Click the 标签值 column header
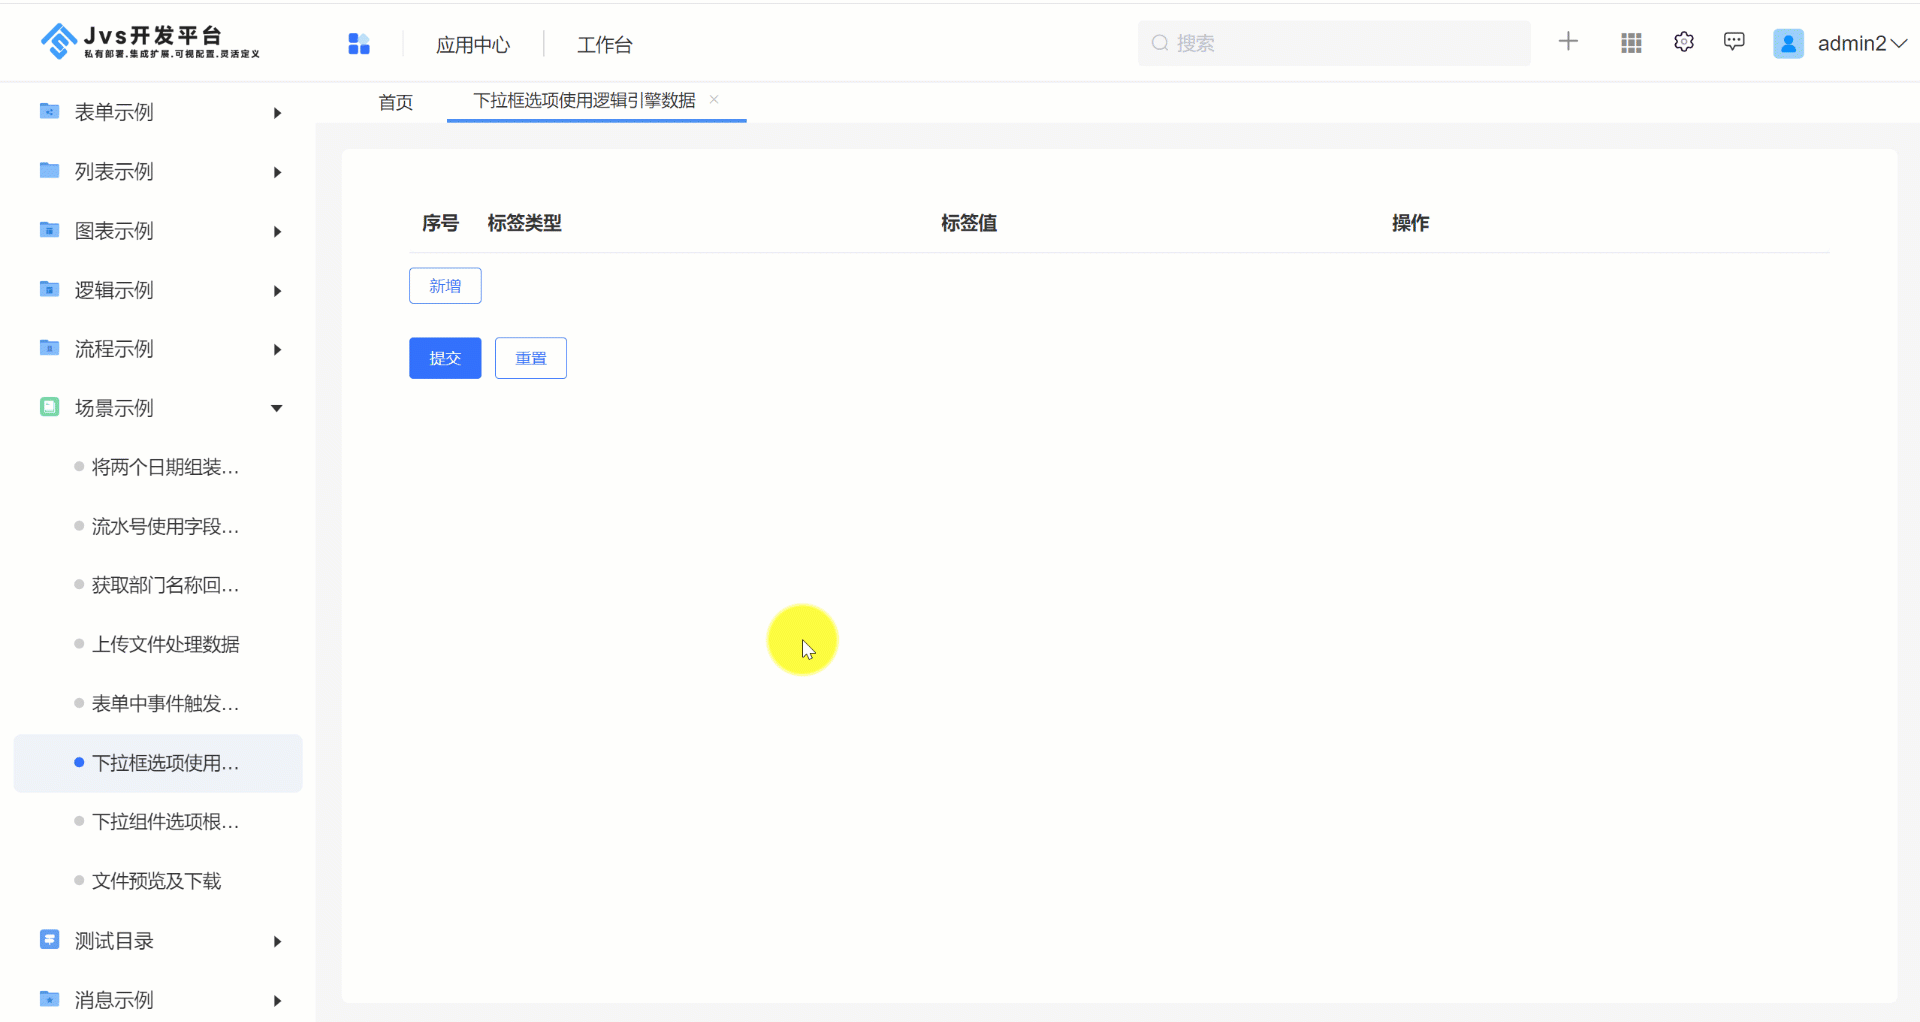 969,223
